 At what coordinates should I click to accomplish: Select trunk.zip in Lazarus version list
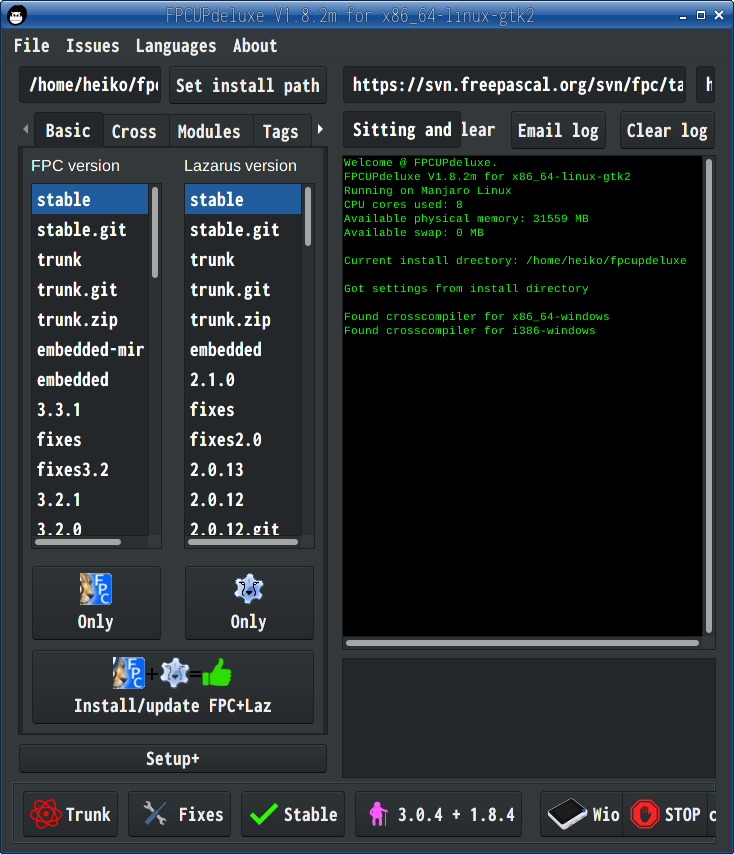coord(243,319)
